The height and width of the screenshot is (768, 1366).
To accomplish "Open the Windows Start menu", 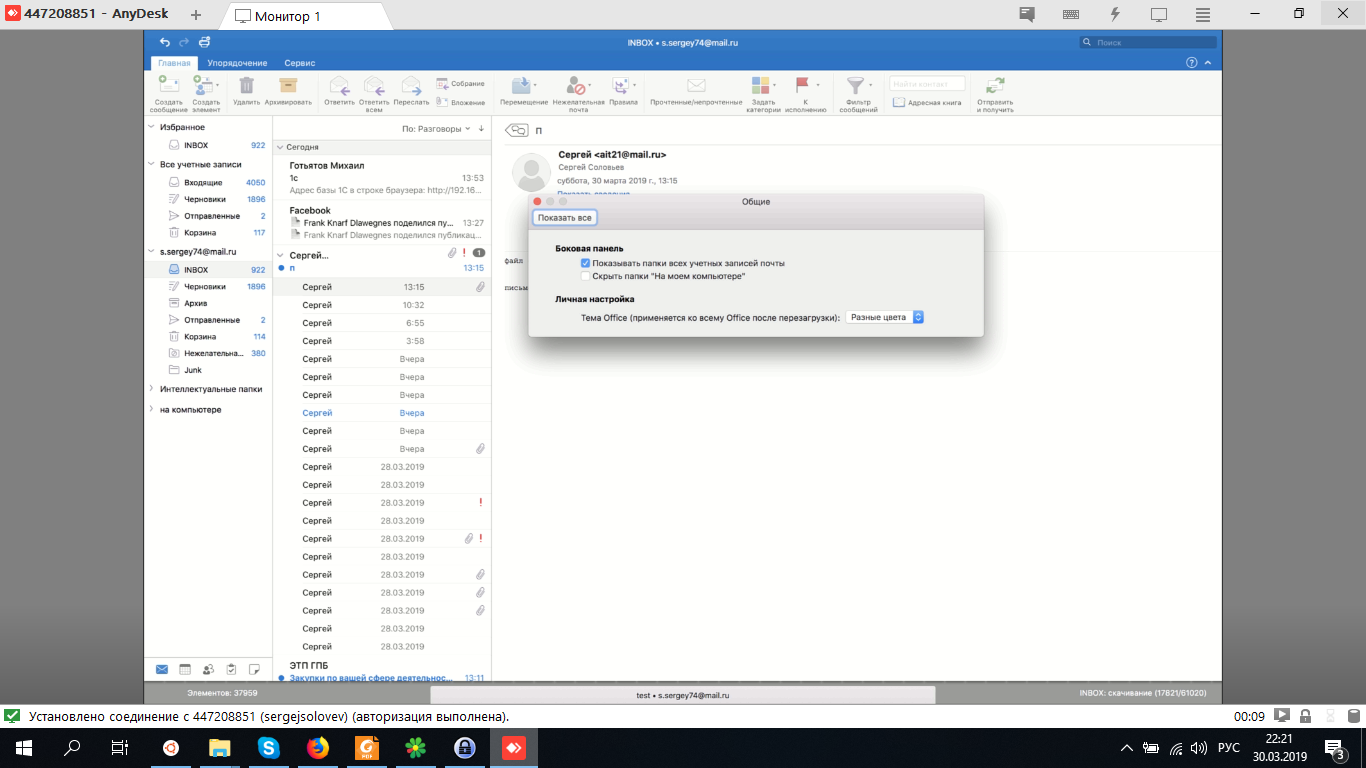I will (x=23, y=747).
